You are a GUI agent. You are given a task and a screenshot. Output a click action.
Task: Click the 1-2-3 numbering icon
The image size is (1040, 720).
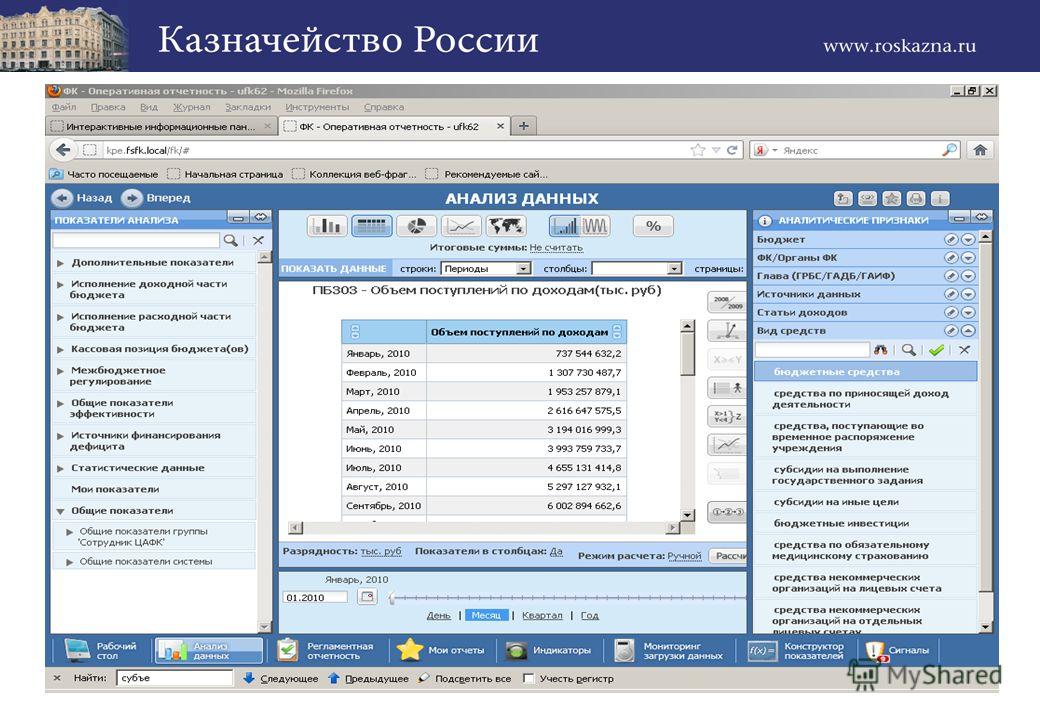tap(727, 512)
